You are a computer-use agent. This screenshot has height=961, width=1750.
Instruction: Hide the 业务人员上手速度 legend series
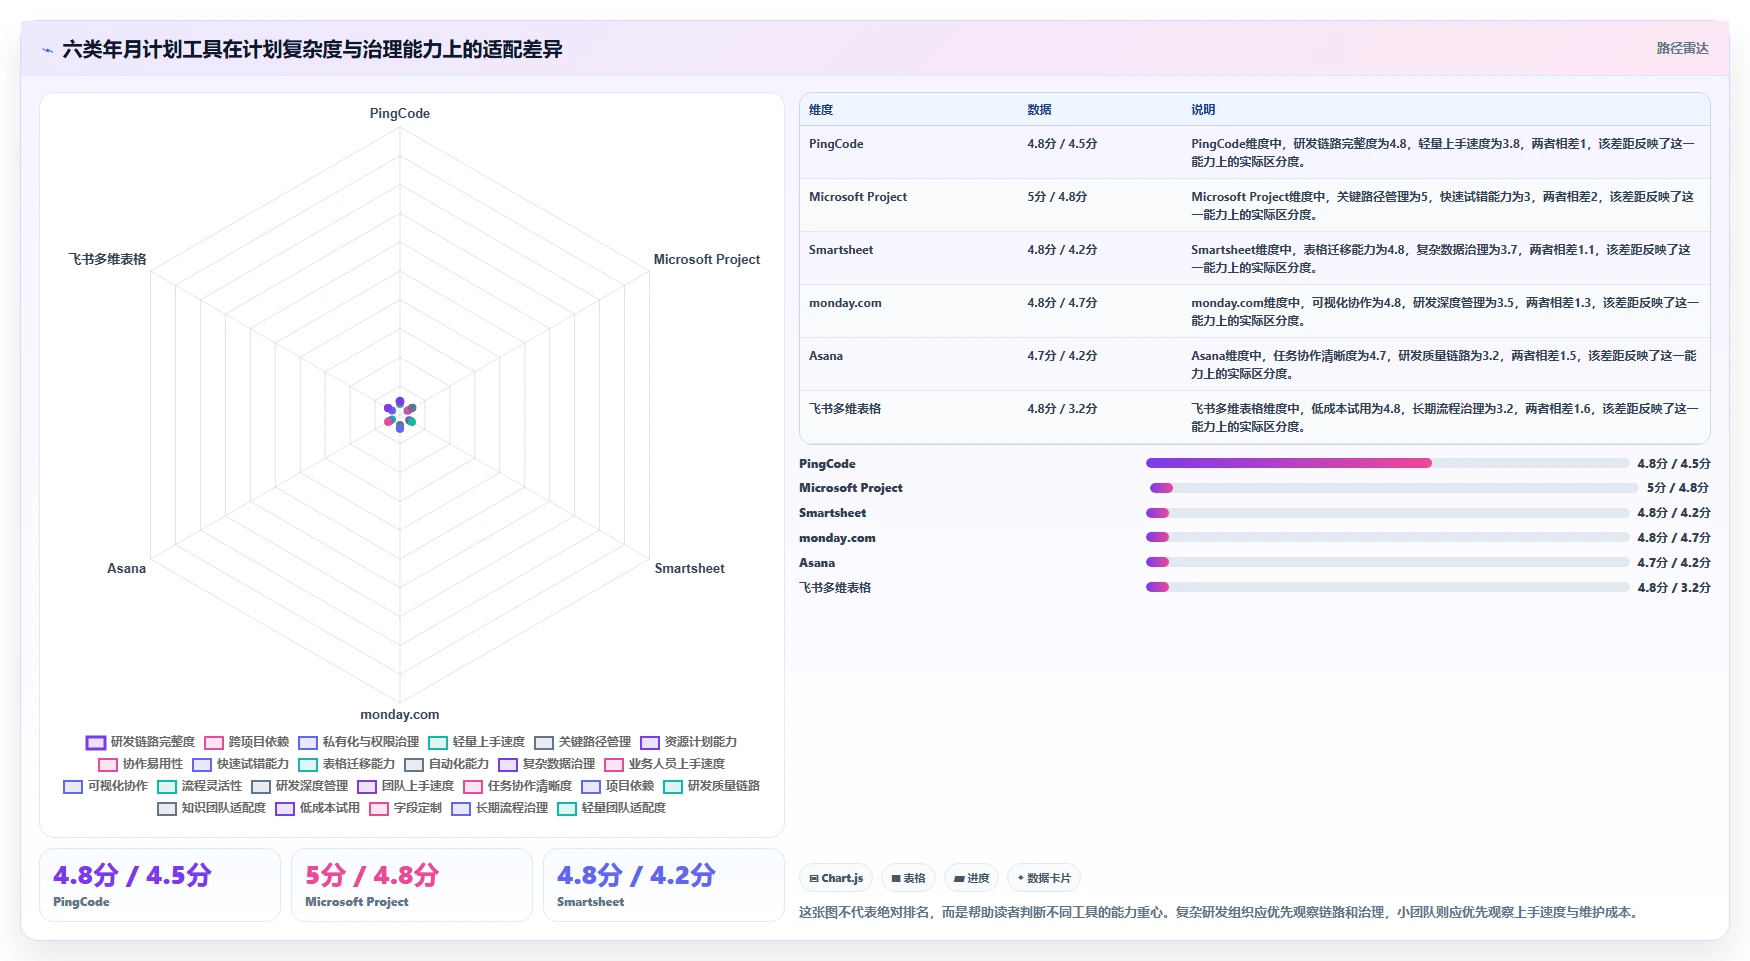tap(664, 764)
